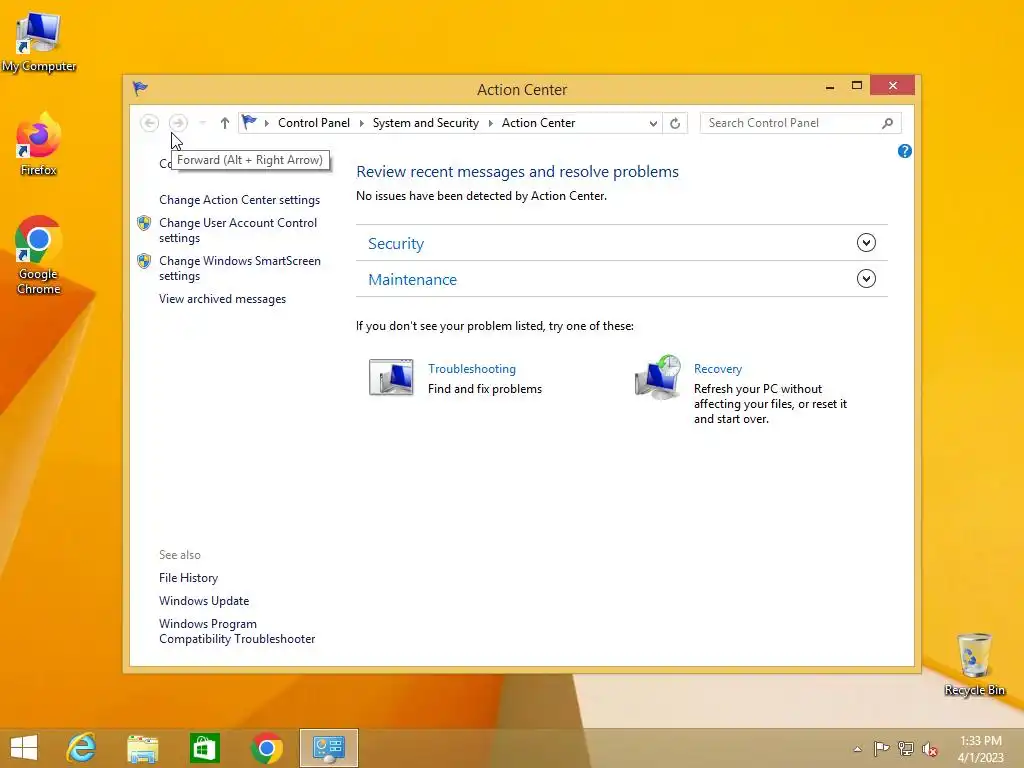This screenshot has width=1024, height=768.
Task: Click the search magnifier icon
Action: tap(887, 123)
